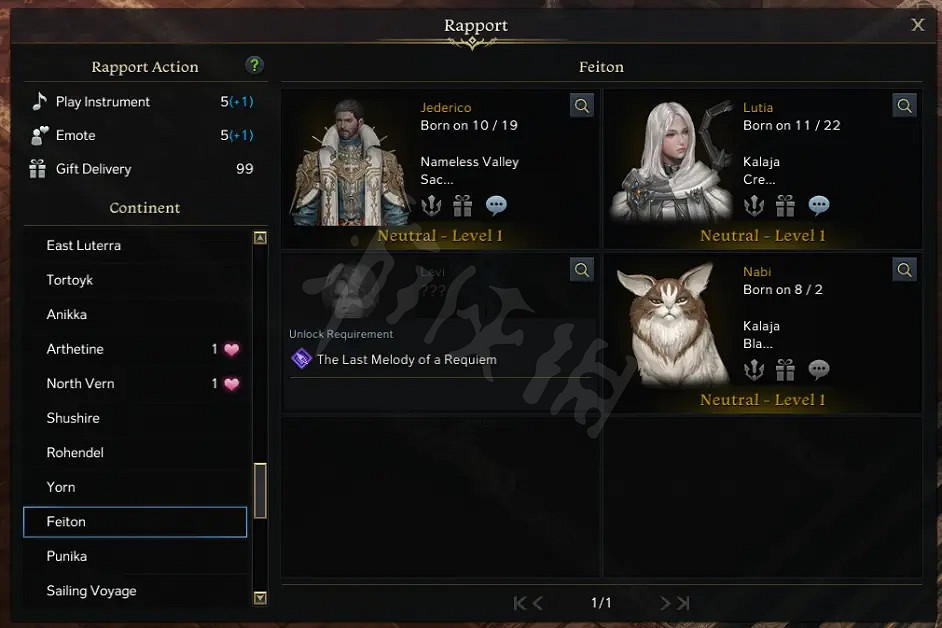Click the continent list scroll-up arrow

pyautogui.click(x=260, y=238)
